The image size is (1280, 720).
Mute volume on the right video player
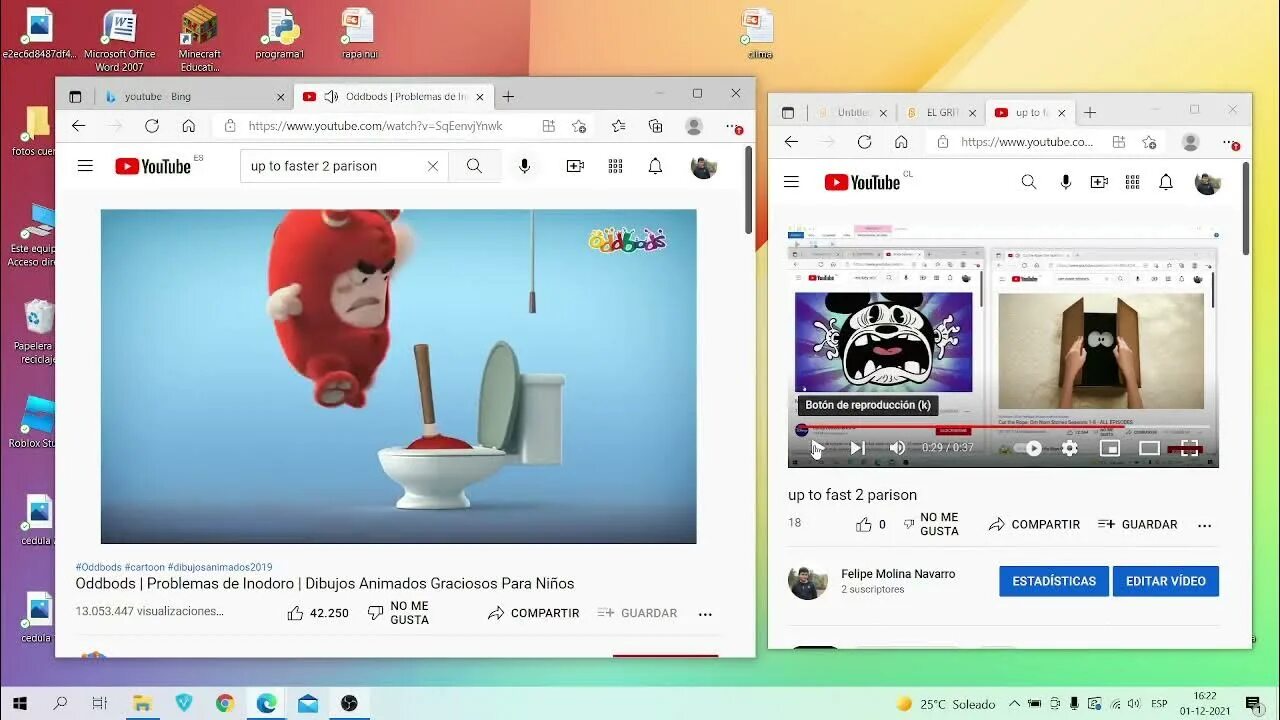click(897, 448)
